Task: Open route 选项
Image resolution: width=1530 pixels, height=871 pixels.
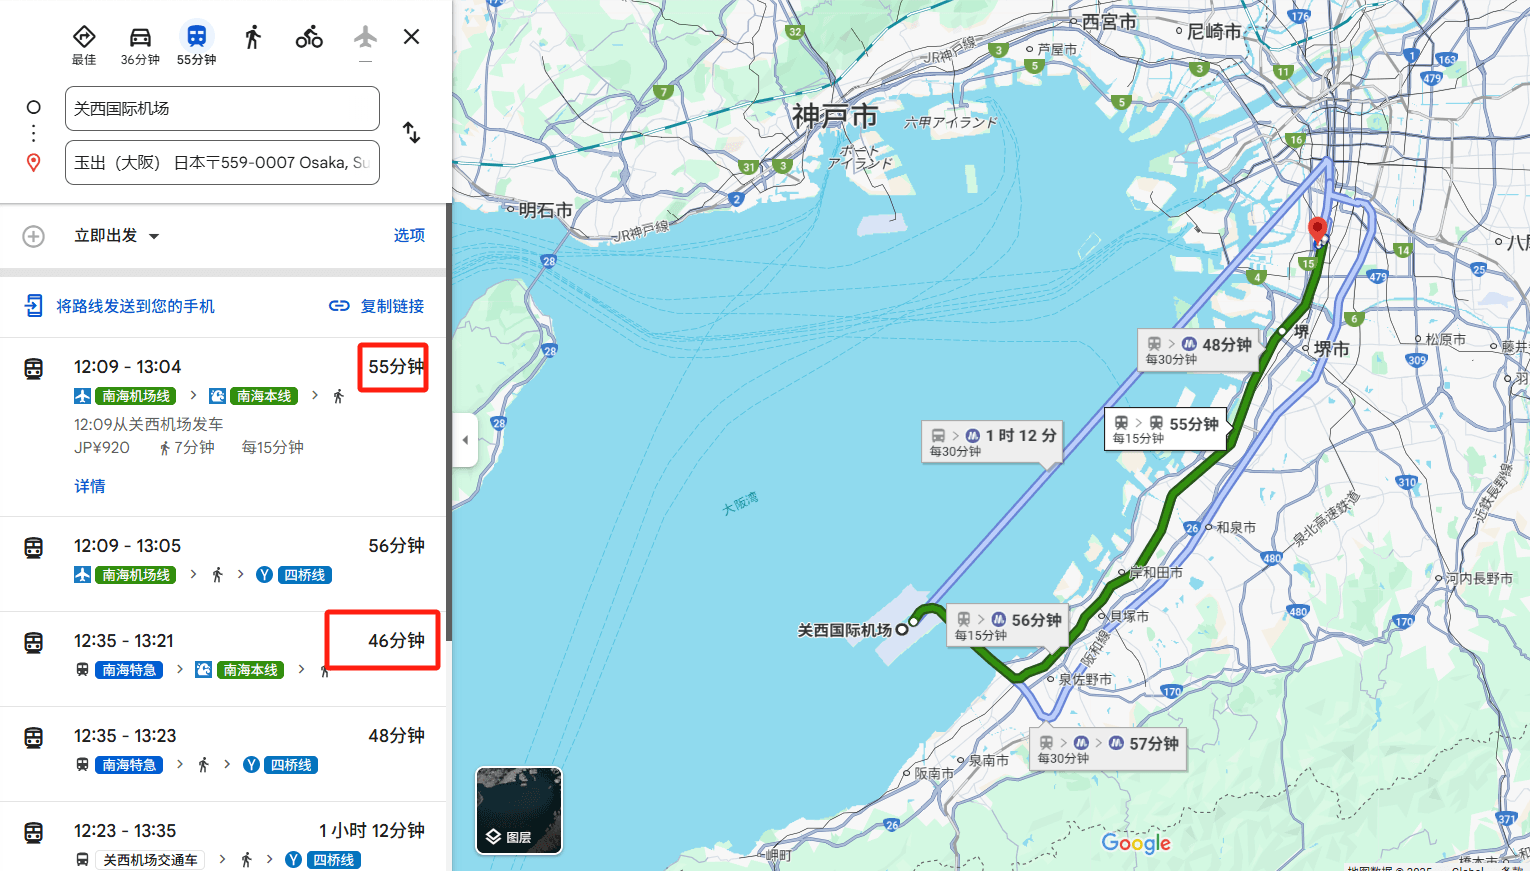Action: [409, 235]
